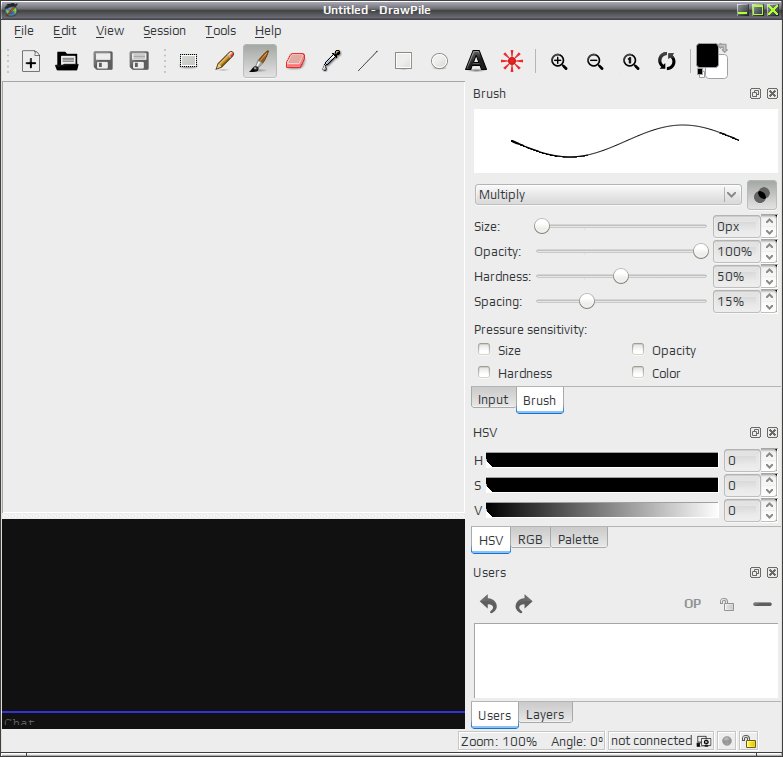Decrease spacing value with the down arrow

(770, 307)
